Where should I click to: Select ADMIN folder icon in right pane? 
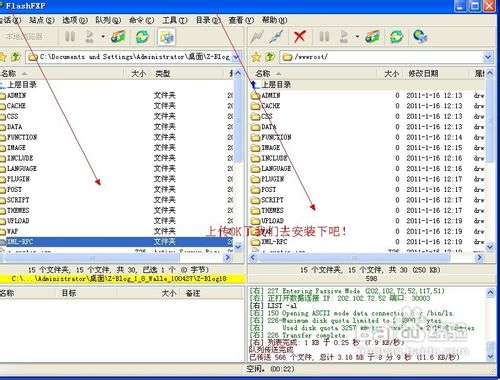[256, 96]
